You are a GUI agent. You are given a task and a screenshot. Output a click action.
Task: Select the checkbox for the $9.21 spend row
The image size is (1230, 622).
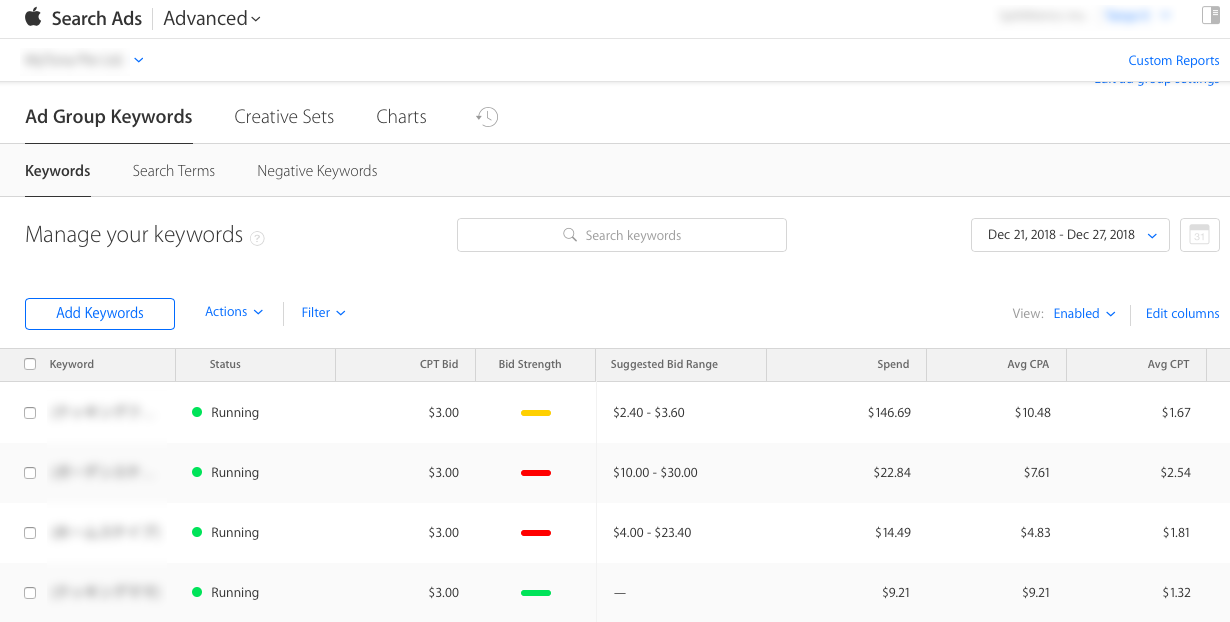(30, 593)
